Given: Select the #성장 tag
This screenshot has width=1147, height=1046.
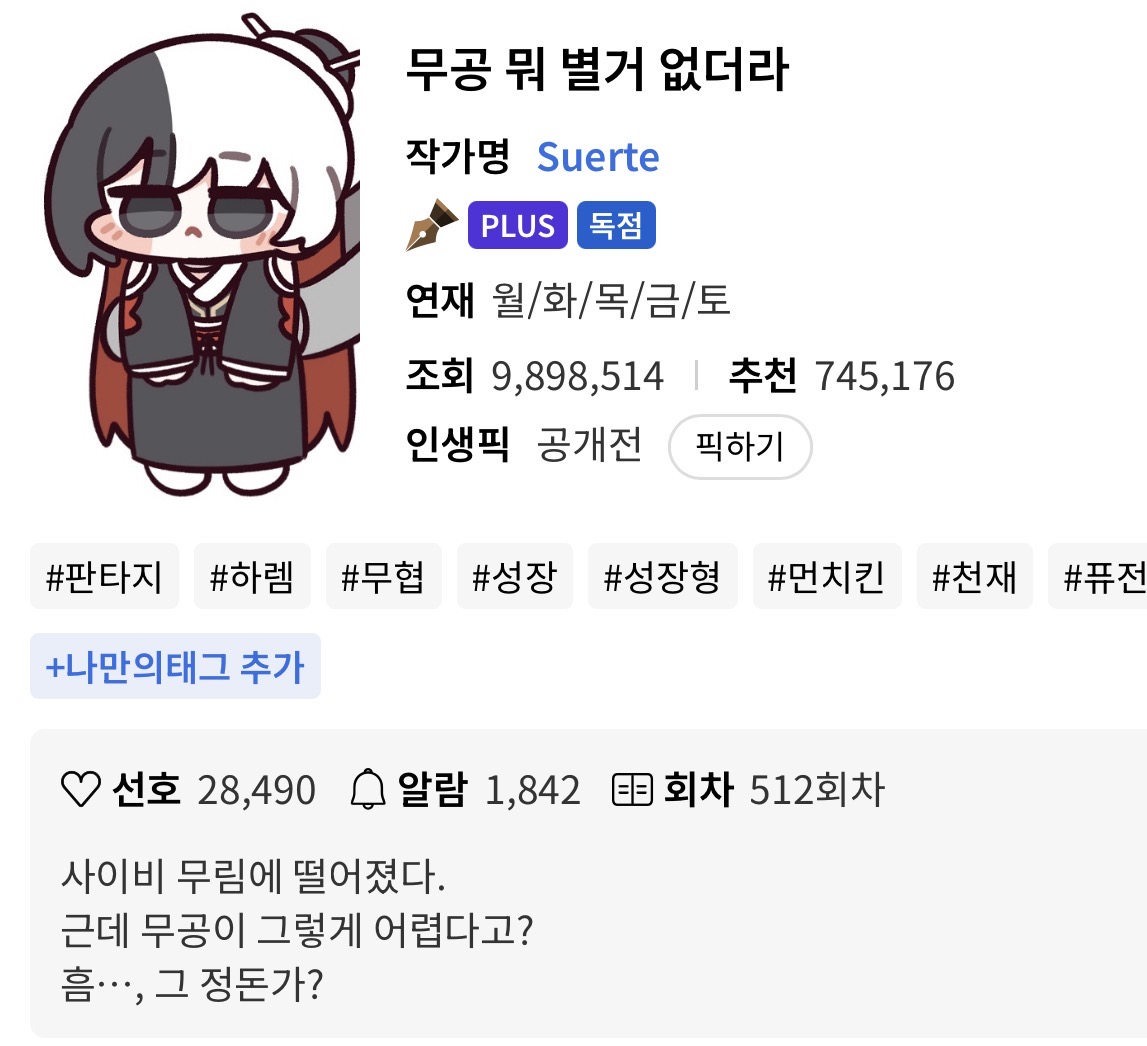Looking at the screenshot, I should [x=515, y=576].
